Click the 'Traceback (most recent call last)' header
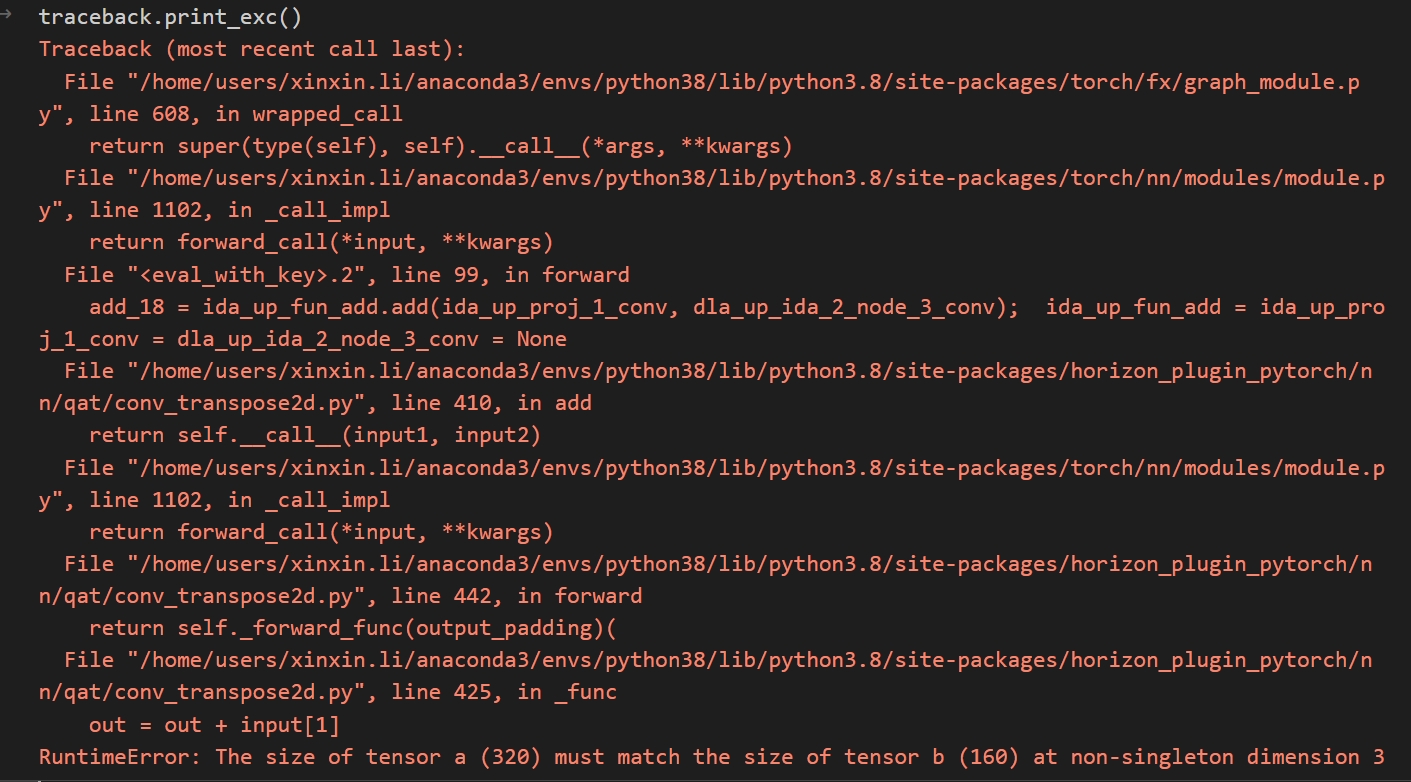The height and width of the screenshot is (782, 1411). pyautogui.click(x=252, y=49)
